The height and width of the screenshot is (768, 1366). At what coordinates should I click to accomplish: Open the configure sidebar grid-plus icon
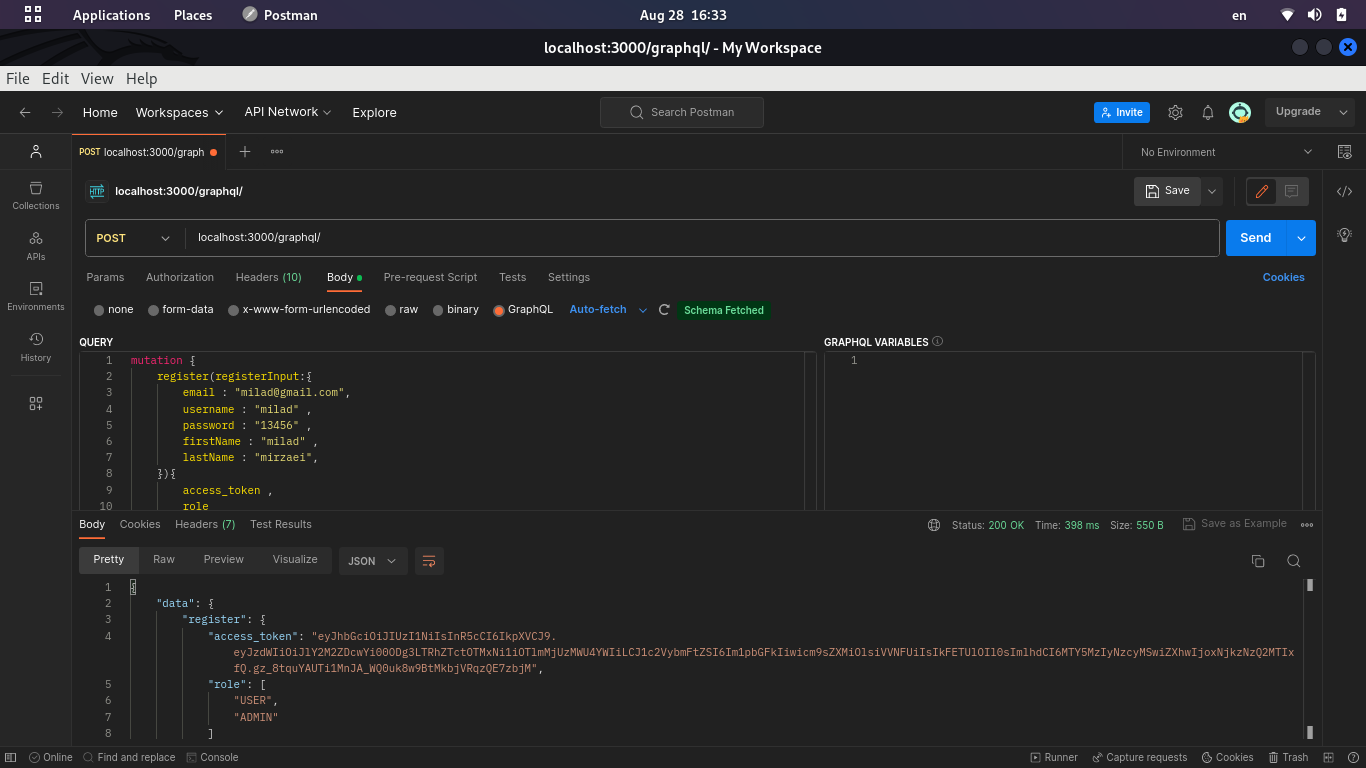tap(36, 403)
